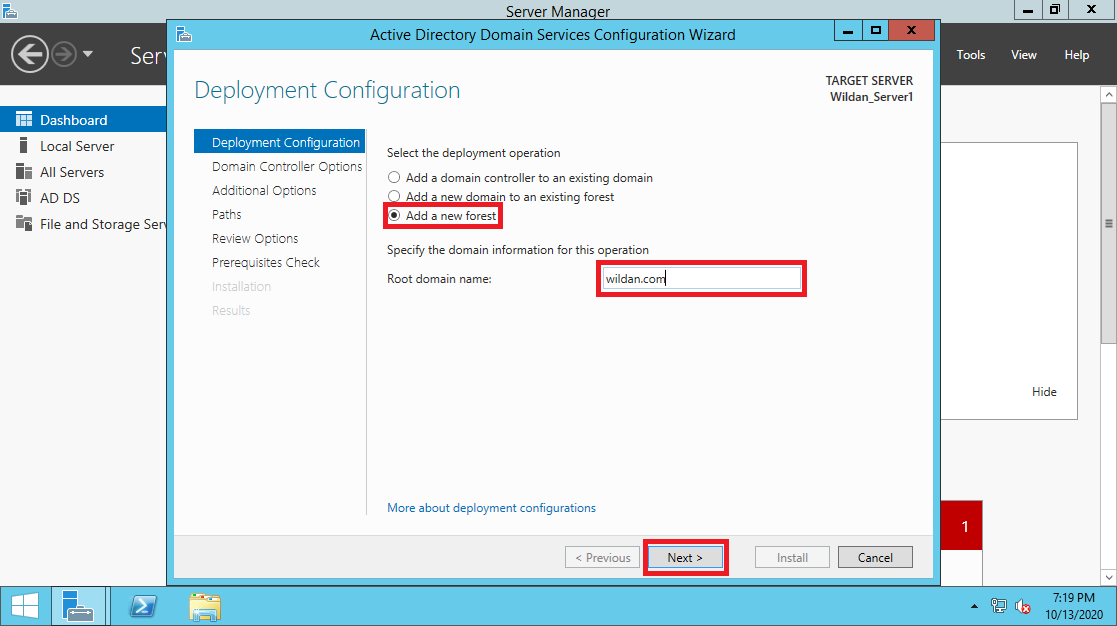This screenshot has width=1117, height=626.
Task: Click the Server Manager forward arrow
Action: (64, 54)
